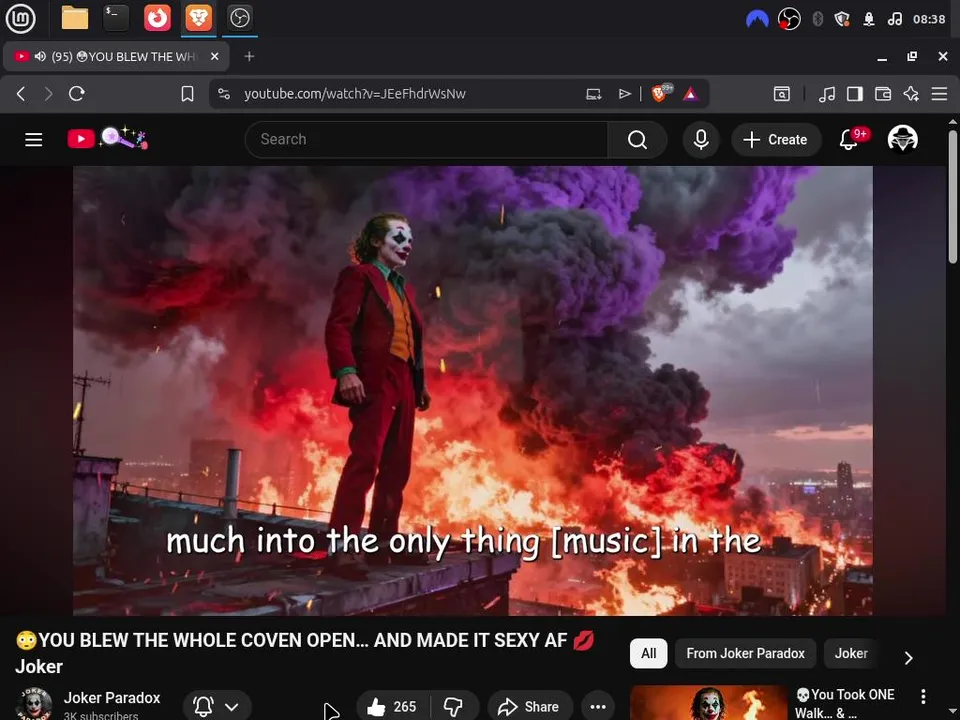
Task: Select the YOU BLEW THE WH... browser tab
Action: coord(116,56)
